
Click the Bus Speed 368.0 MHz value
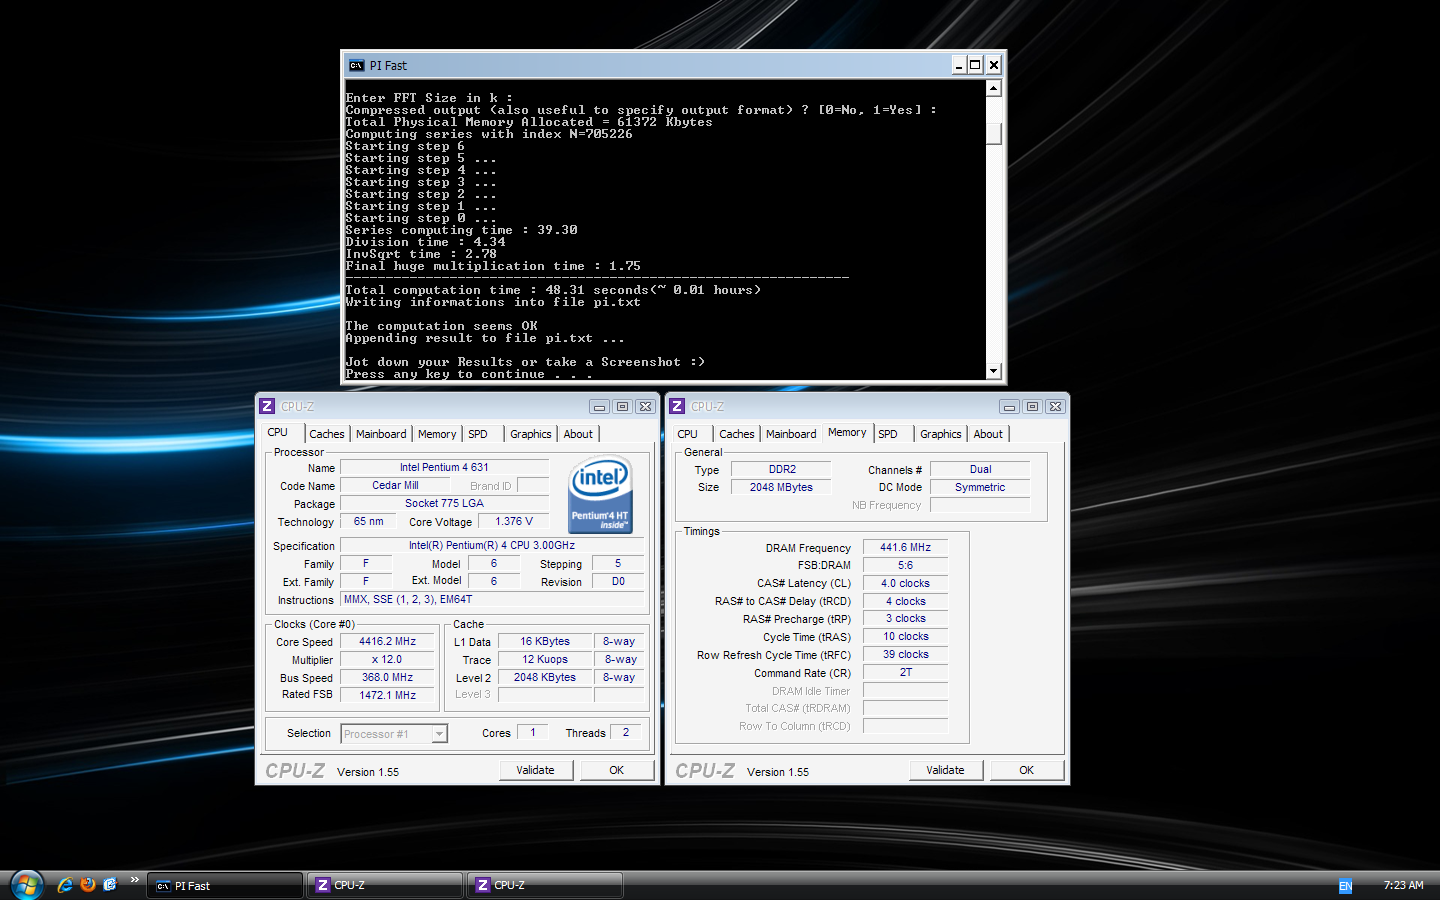pos(388,678)
